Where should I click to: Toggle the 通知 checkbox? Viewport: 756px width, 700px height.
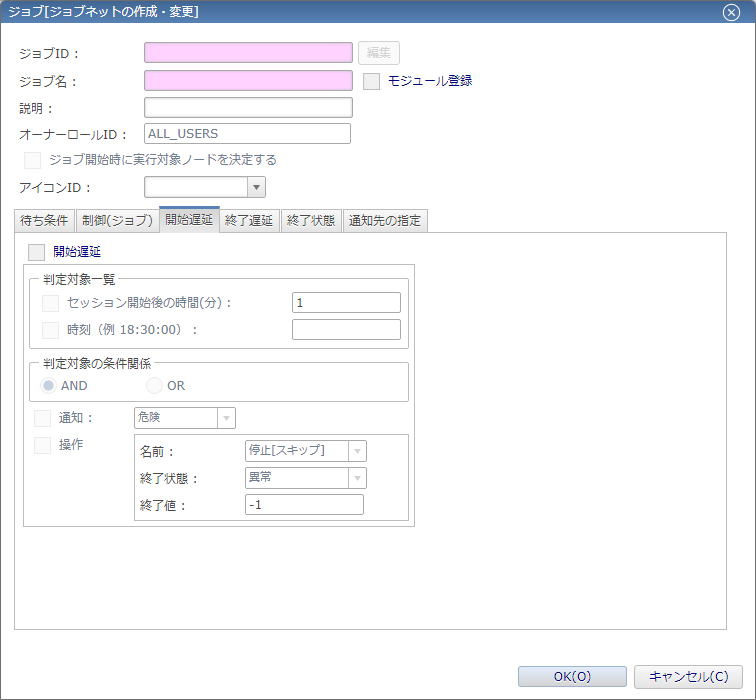[x=42, y=418]
